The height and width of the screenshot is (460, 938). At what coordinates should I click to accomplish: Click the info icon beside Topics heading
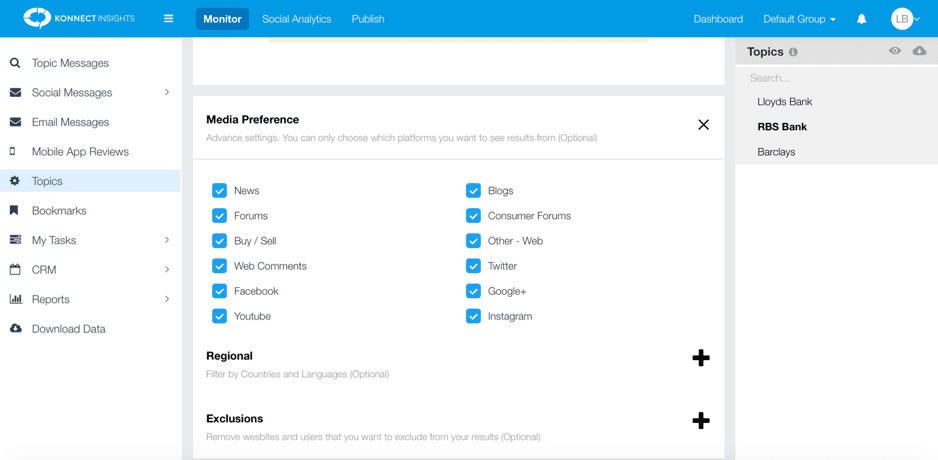793,52
